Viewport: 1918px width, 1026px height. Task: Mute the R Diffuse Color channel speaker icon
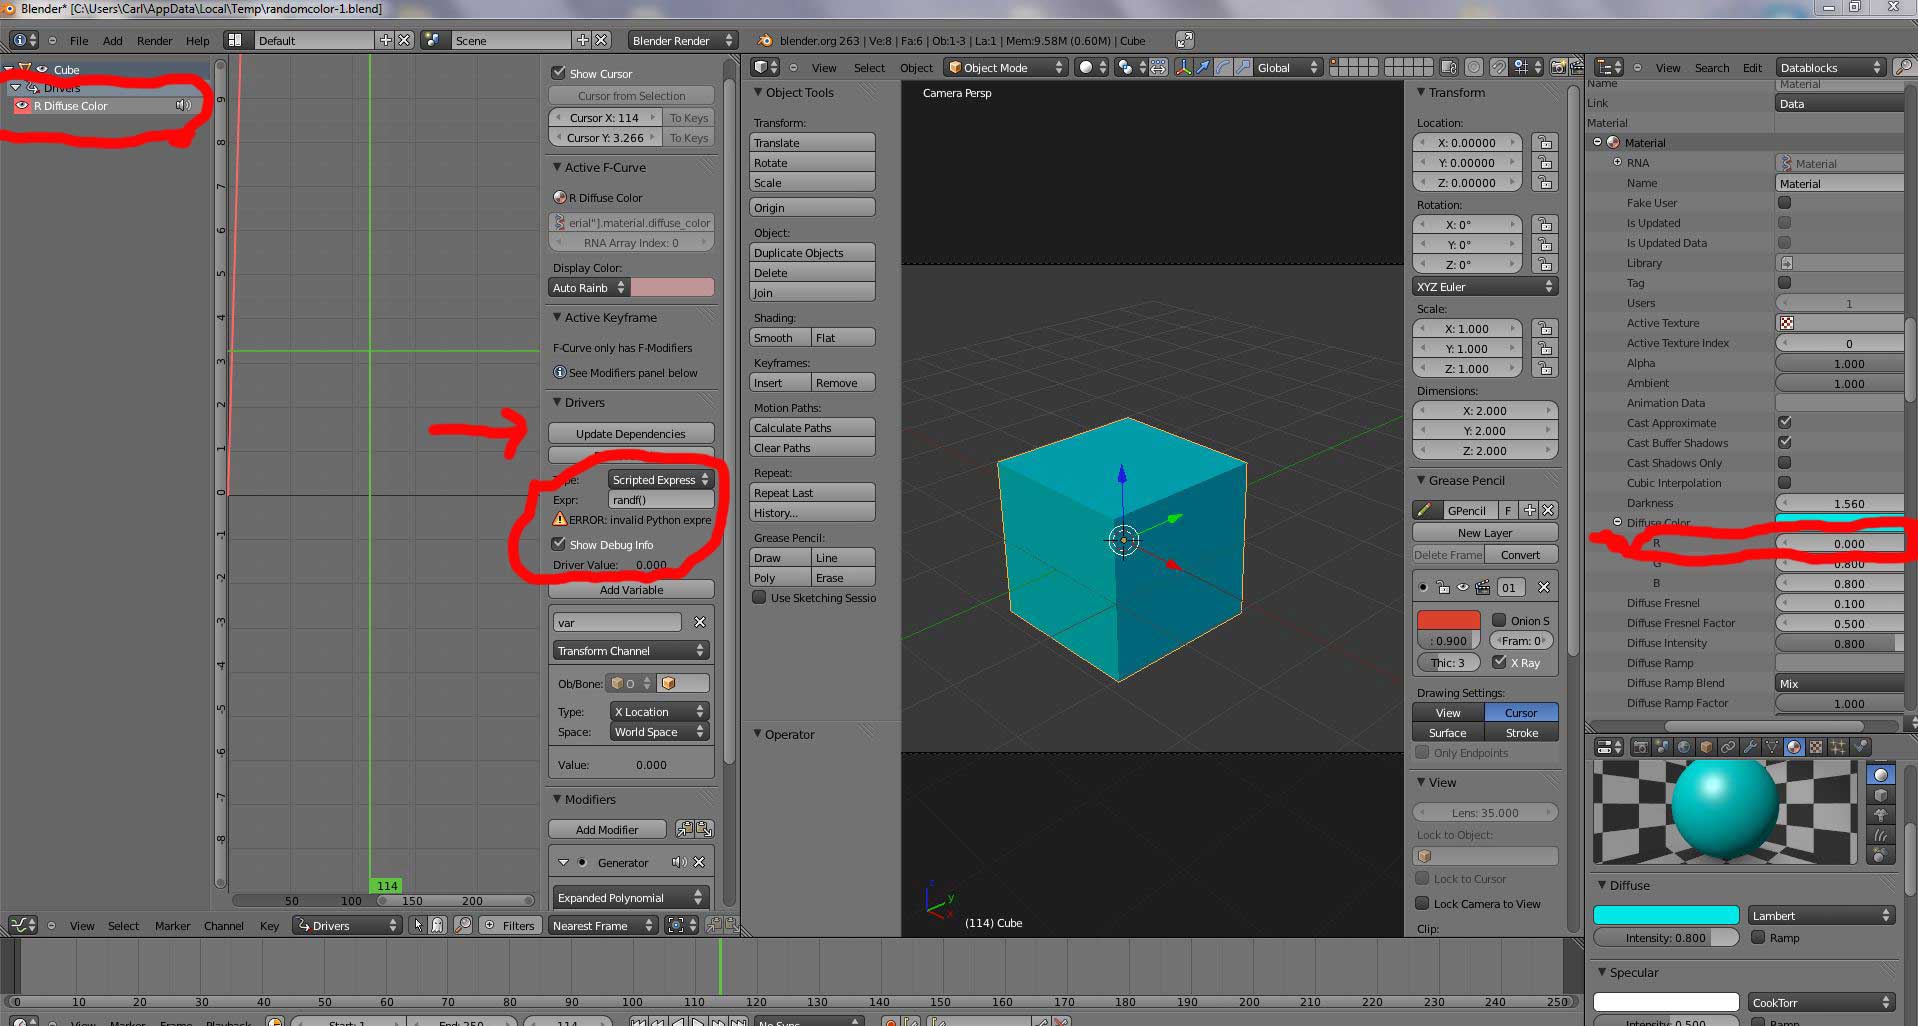pyautogui.click(x=182, y=105)
